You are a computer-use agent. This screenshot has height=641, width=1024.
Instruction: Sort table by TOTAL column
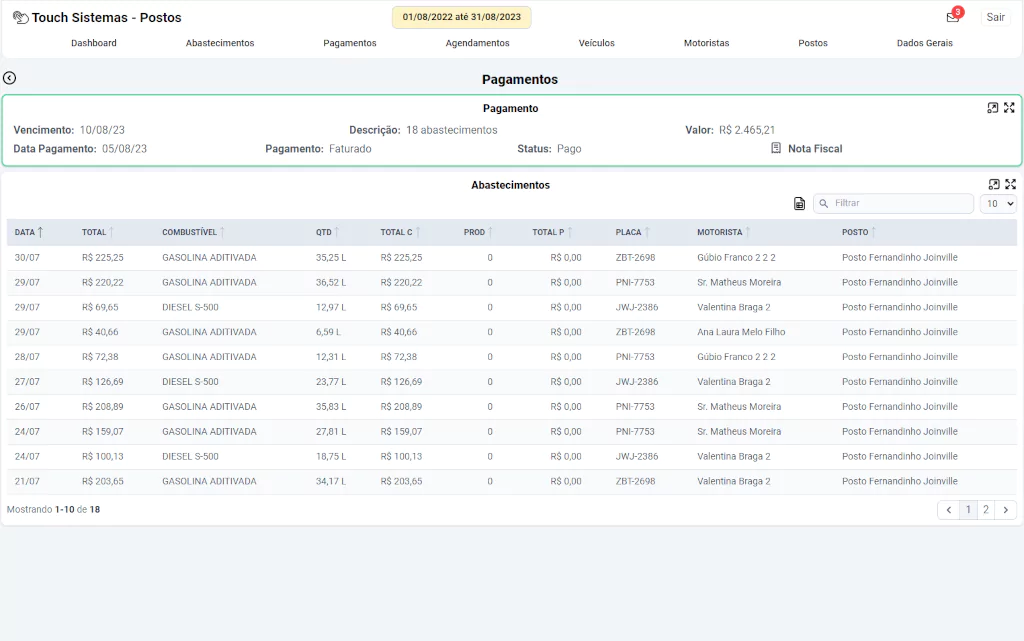98,232
